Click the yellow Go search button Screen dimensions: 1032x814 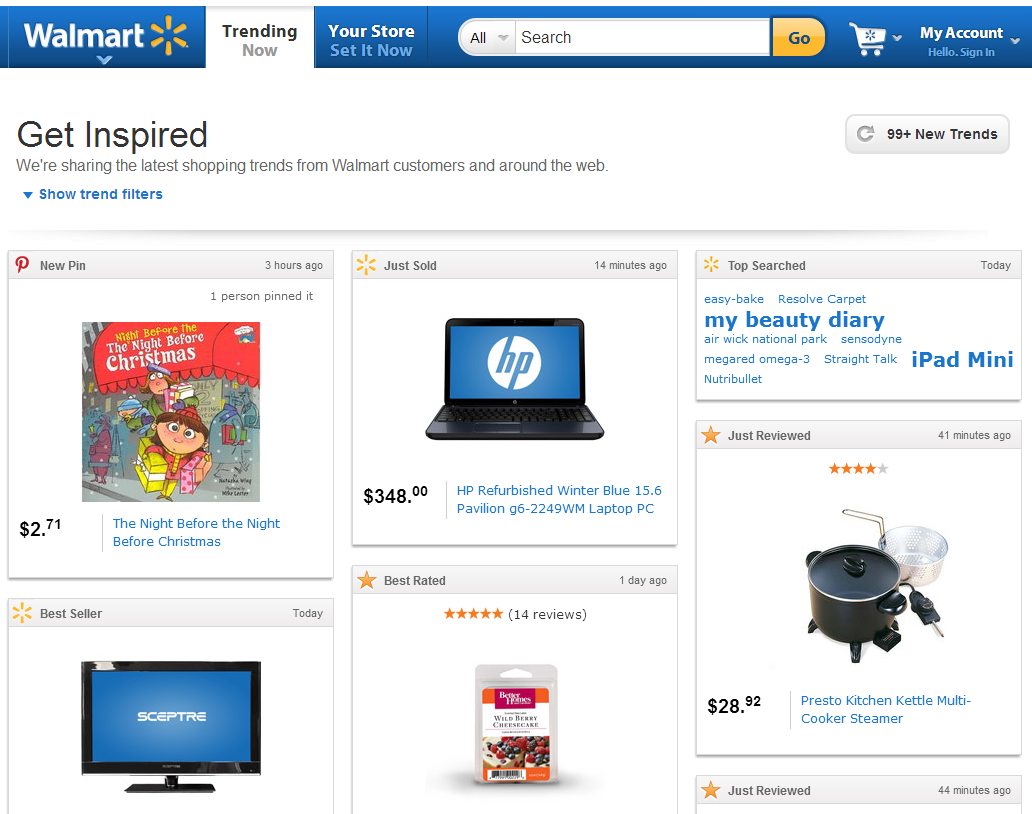(798, 38)
